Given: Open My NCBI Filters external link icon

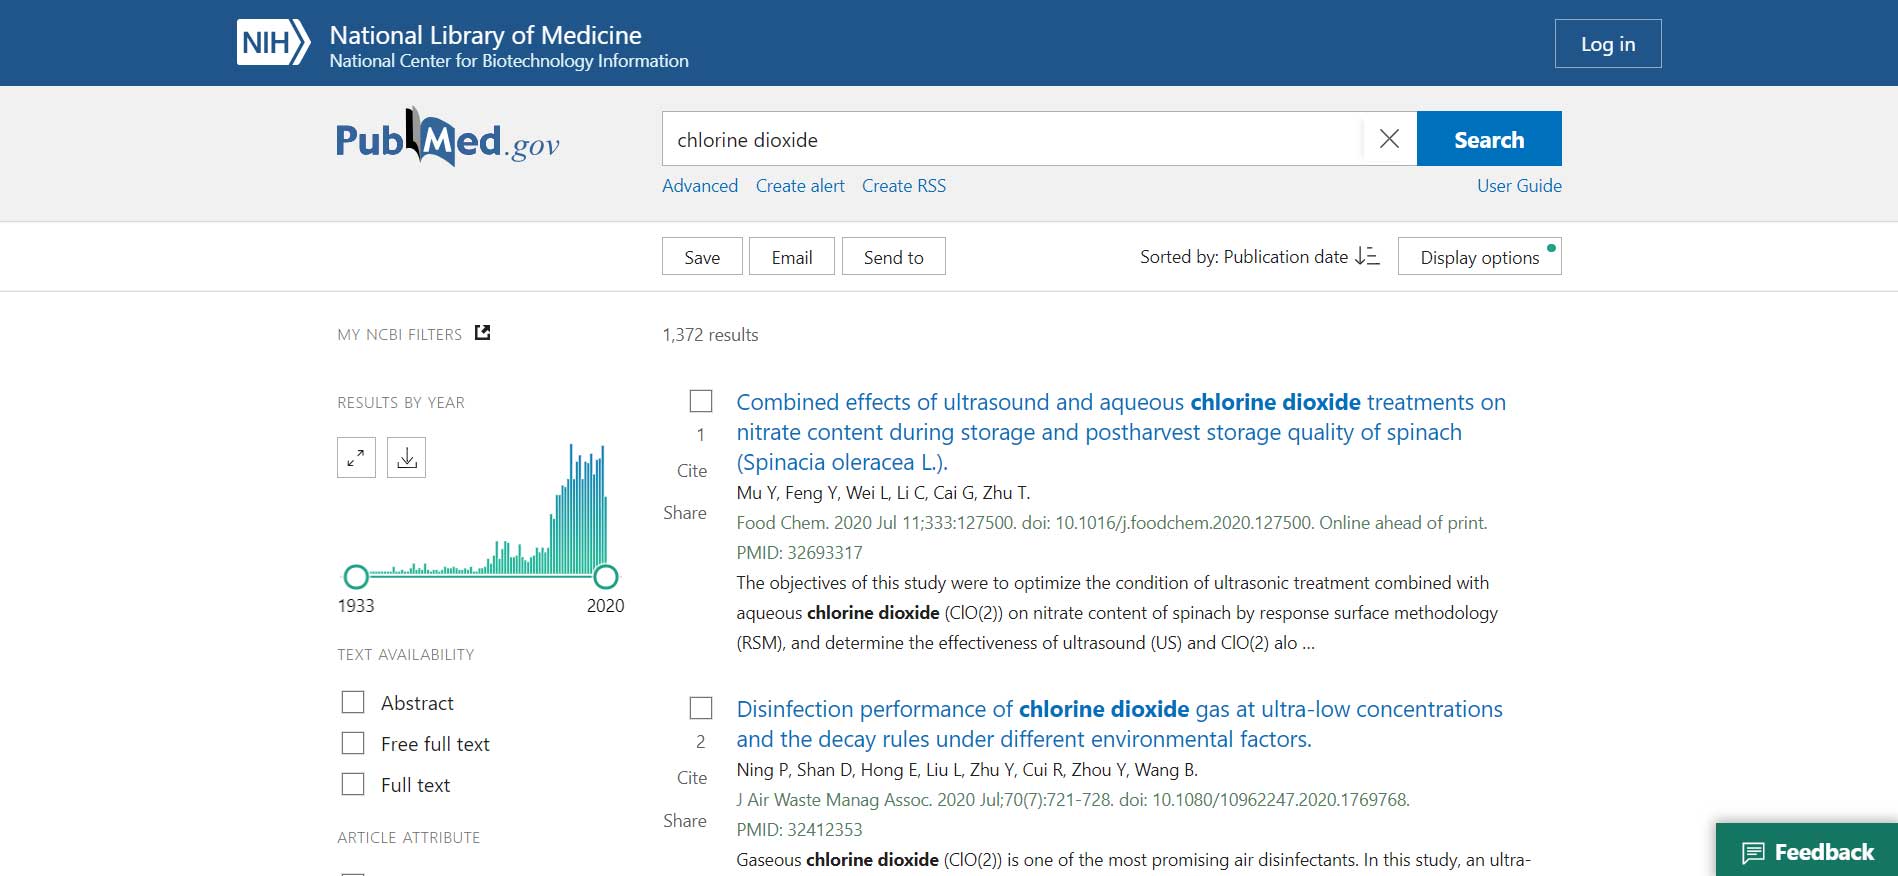Looking at the screenshot, I should [x=483, y=333].
